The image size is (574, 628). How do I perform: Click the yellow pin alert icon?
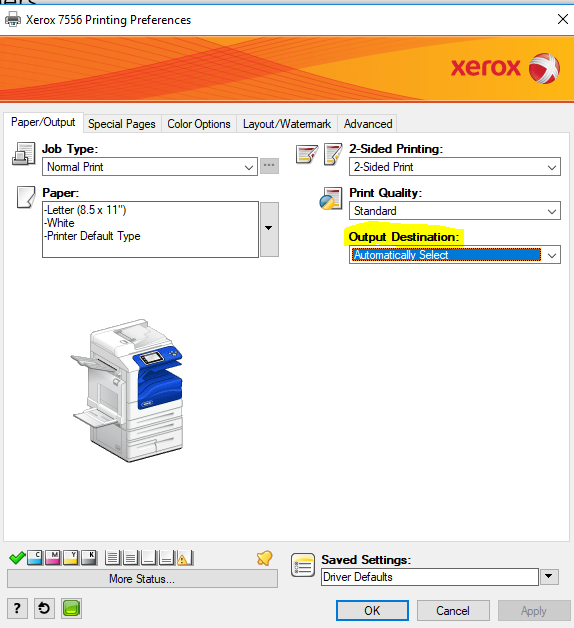click(264, 558)
